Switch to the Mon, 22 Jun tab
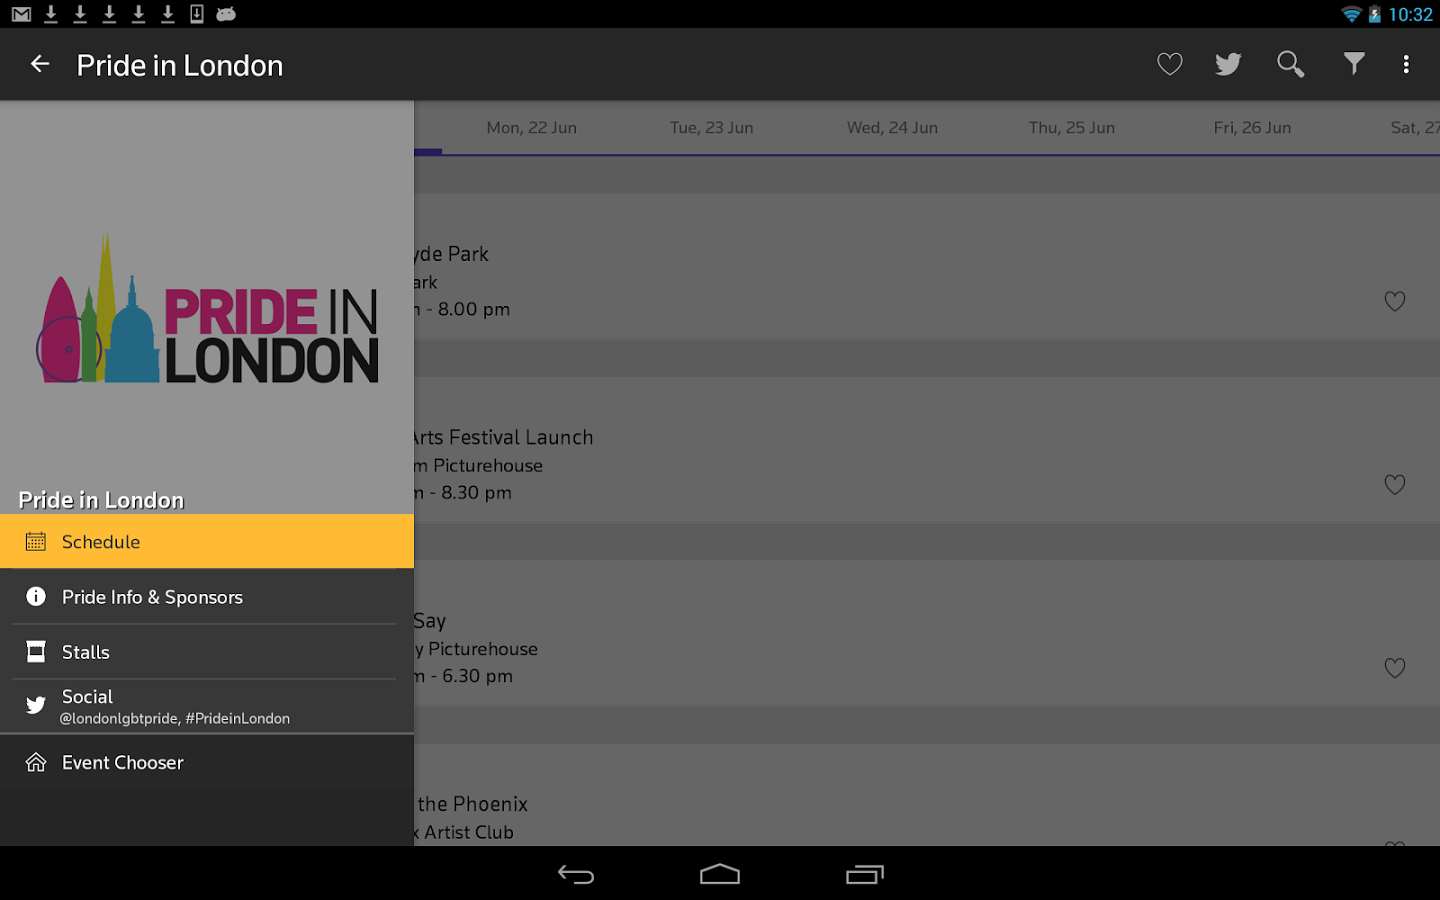Viewport: 1440px width, 900px height. pyautogui.click(x=532, y=128)
